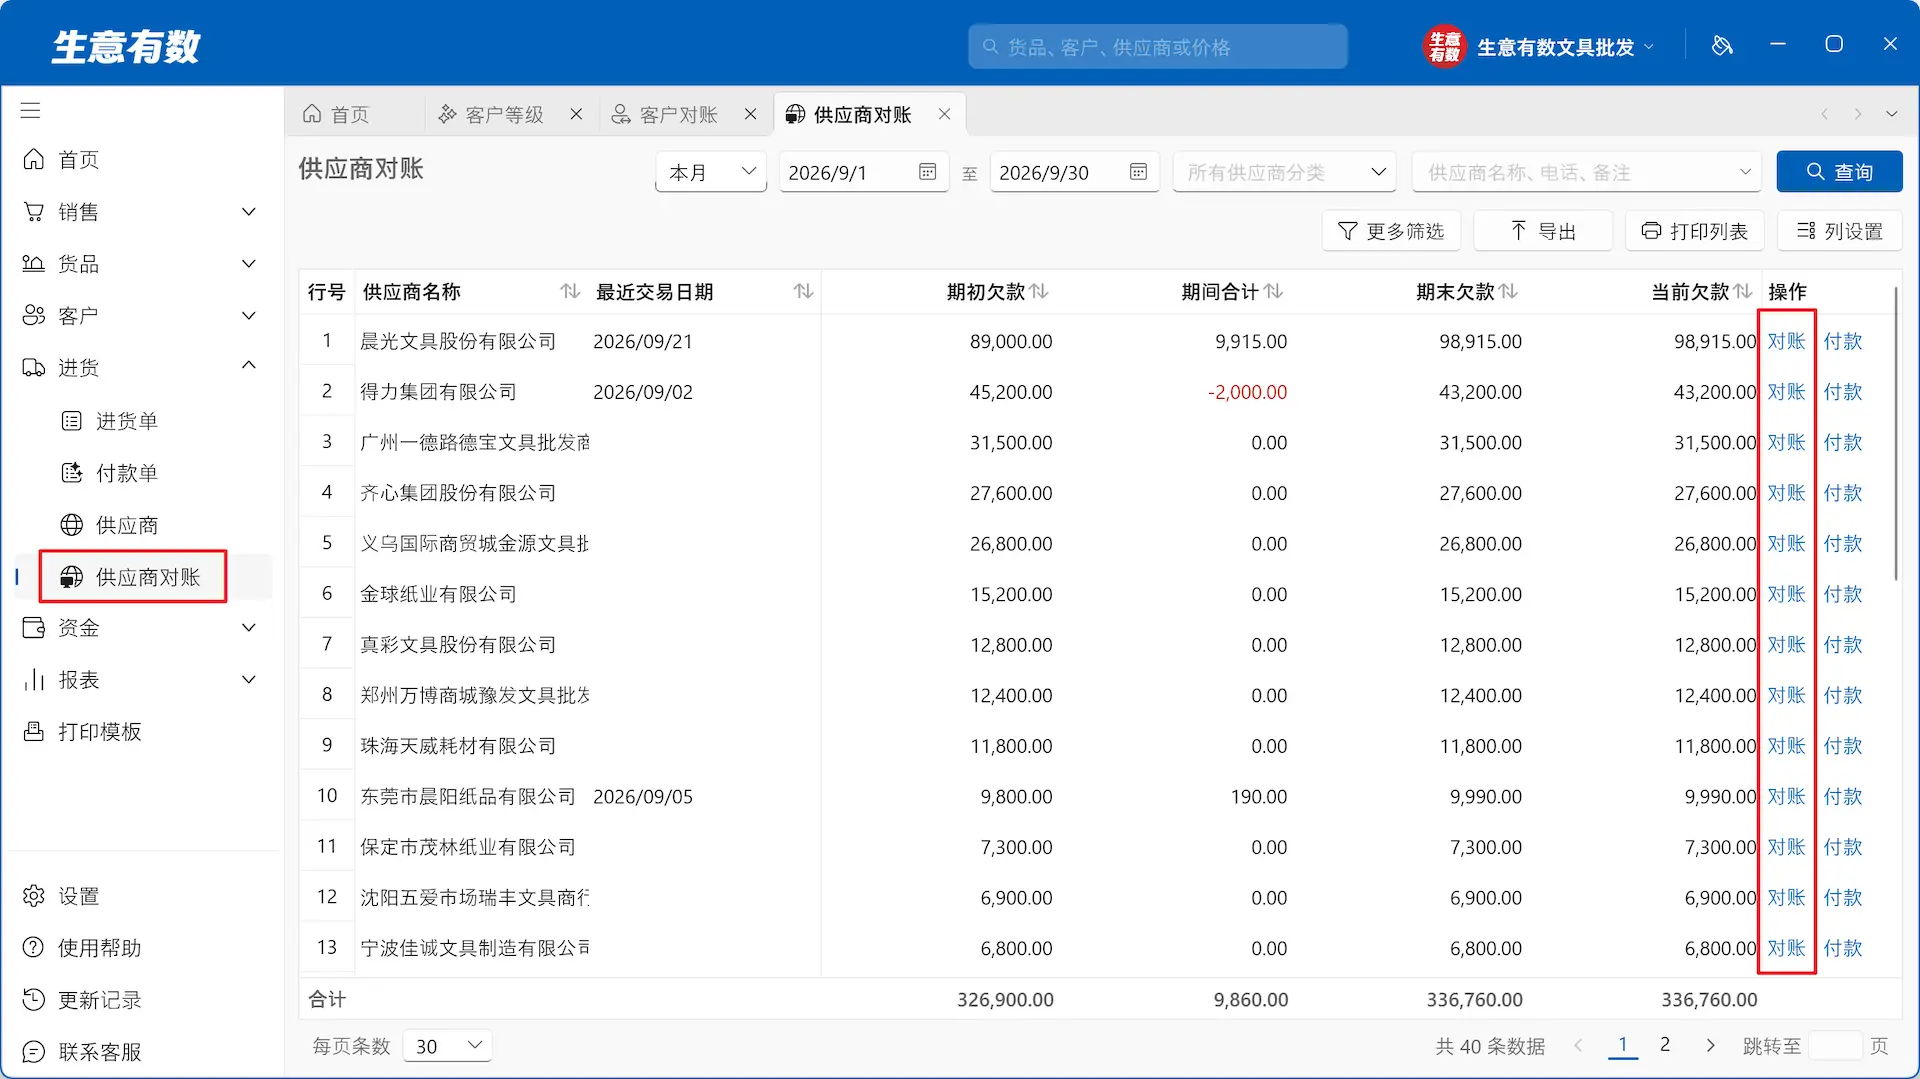Sort by 期初欠款 column arrows

(x=1039, y=291)
